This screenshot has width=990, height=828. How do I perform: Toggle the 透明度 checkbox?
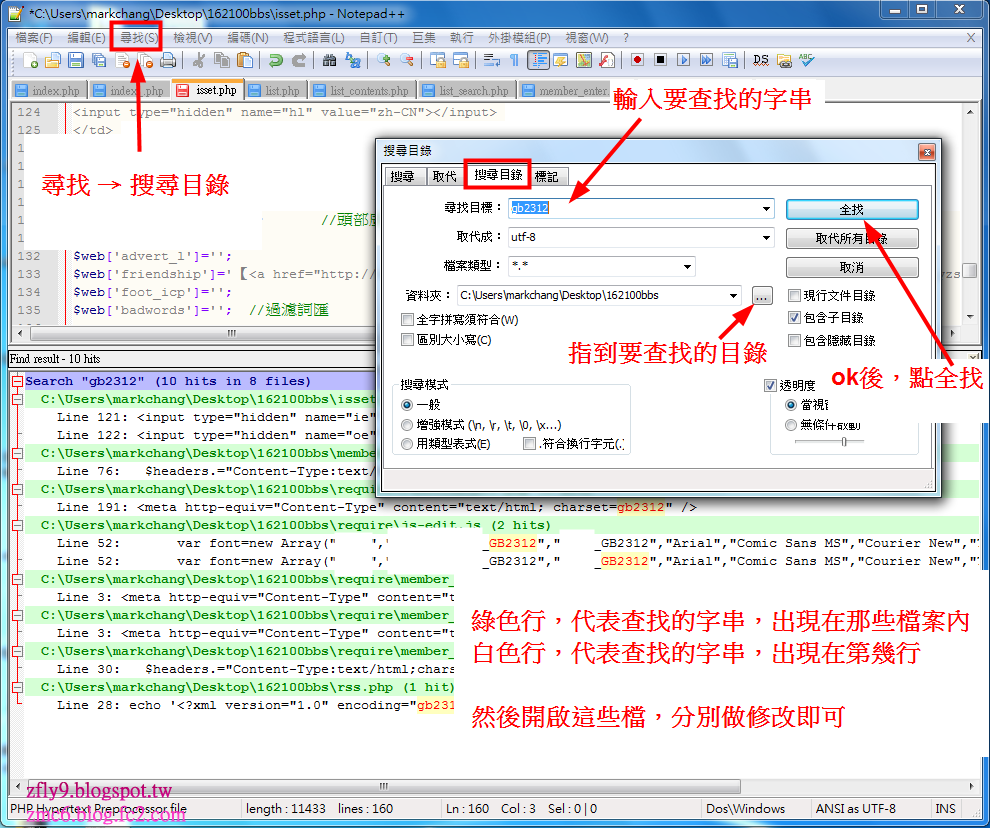tap(770, 385)
